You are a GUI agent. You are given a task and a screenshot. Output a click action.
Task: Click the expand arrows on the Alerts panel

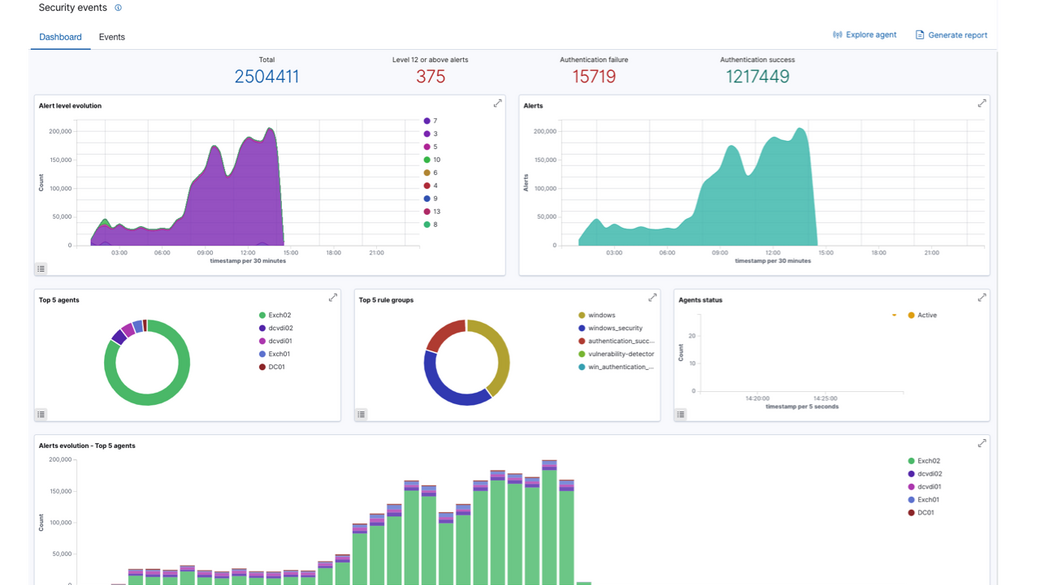(x=981, y=102)
